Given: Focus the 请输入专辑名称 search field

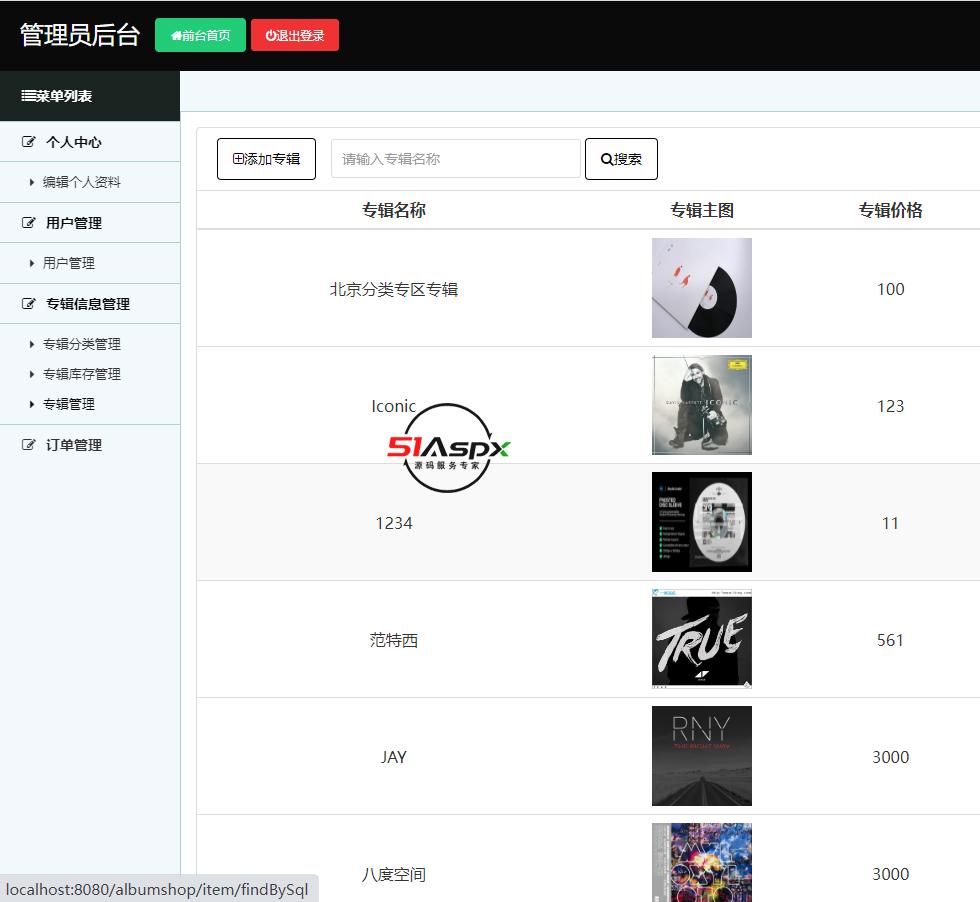Looking at the screenshot, I should point(456,159).
